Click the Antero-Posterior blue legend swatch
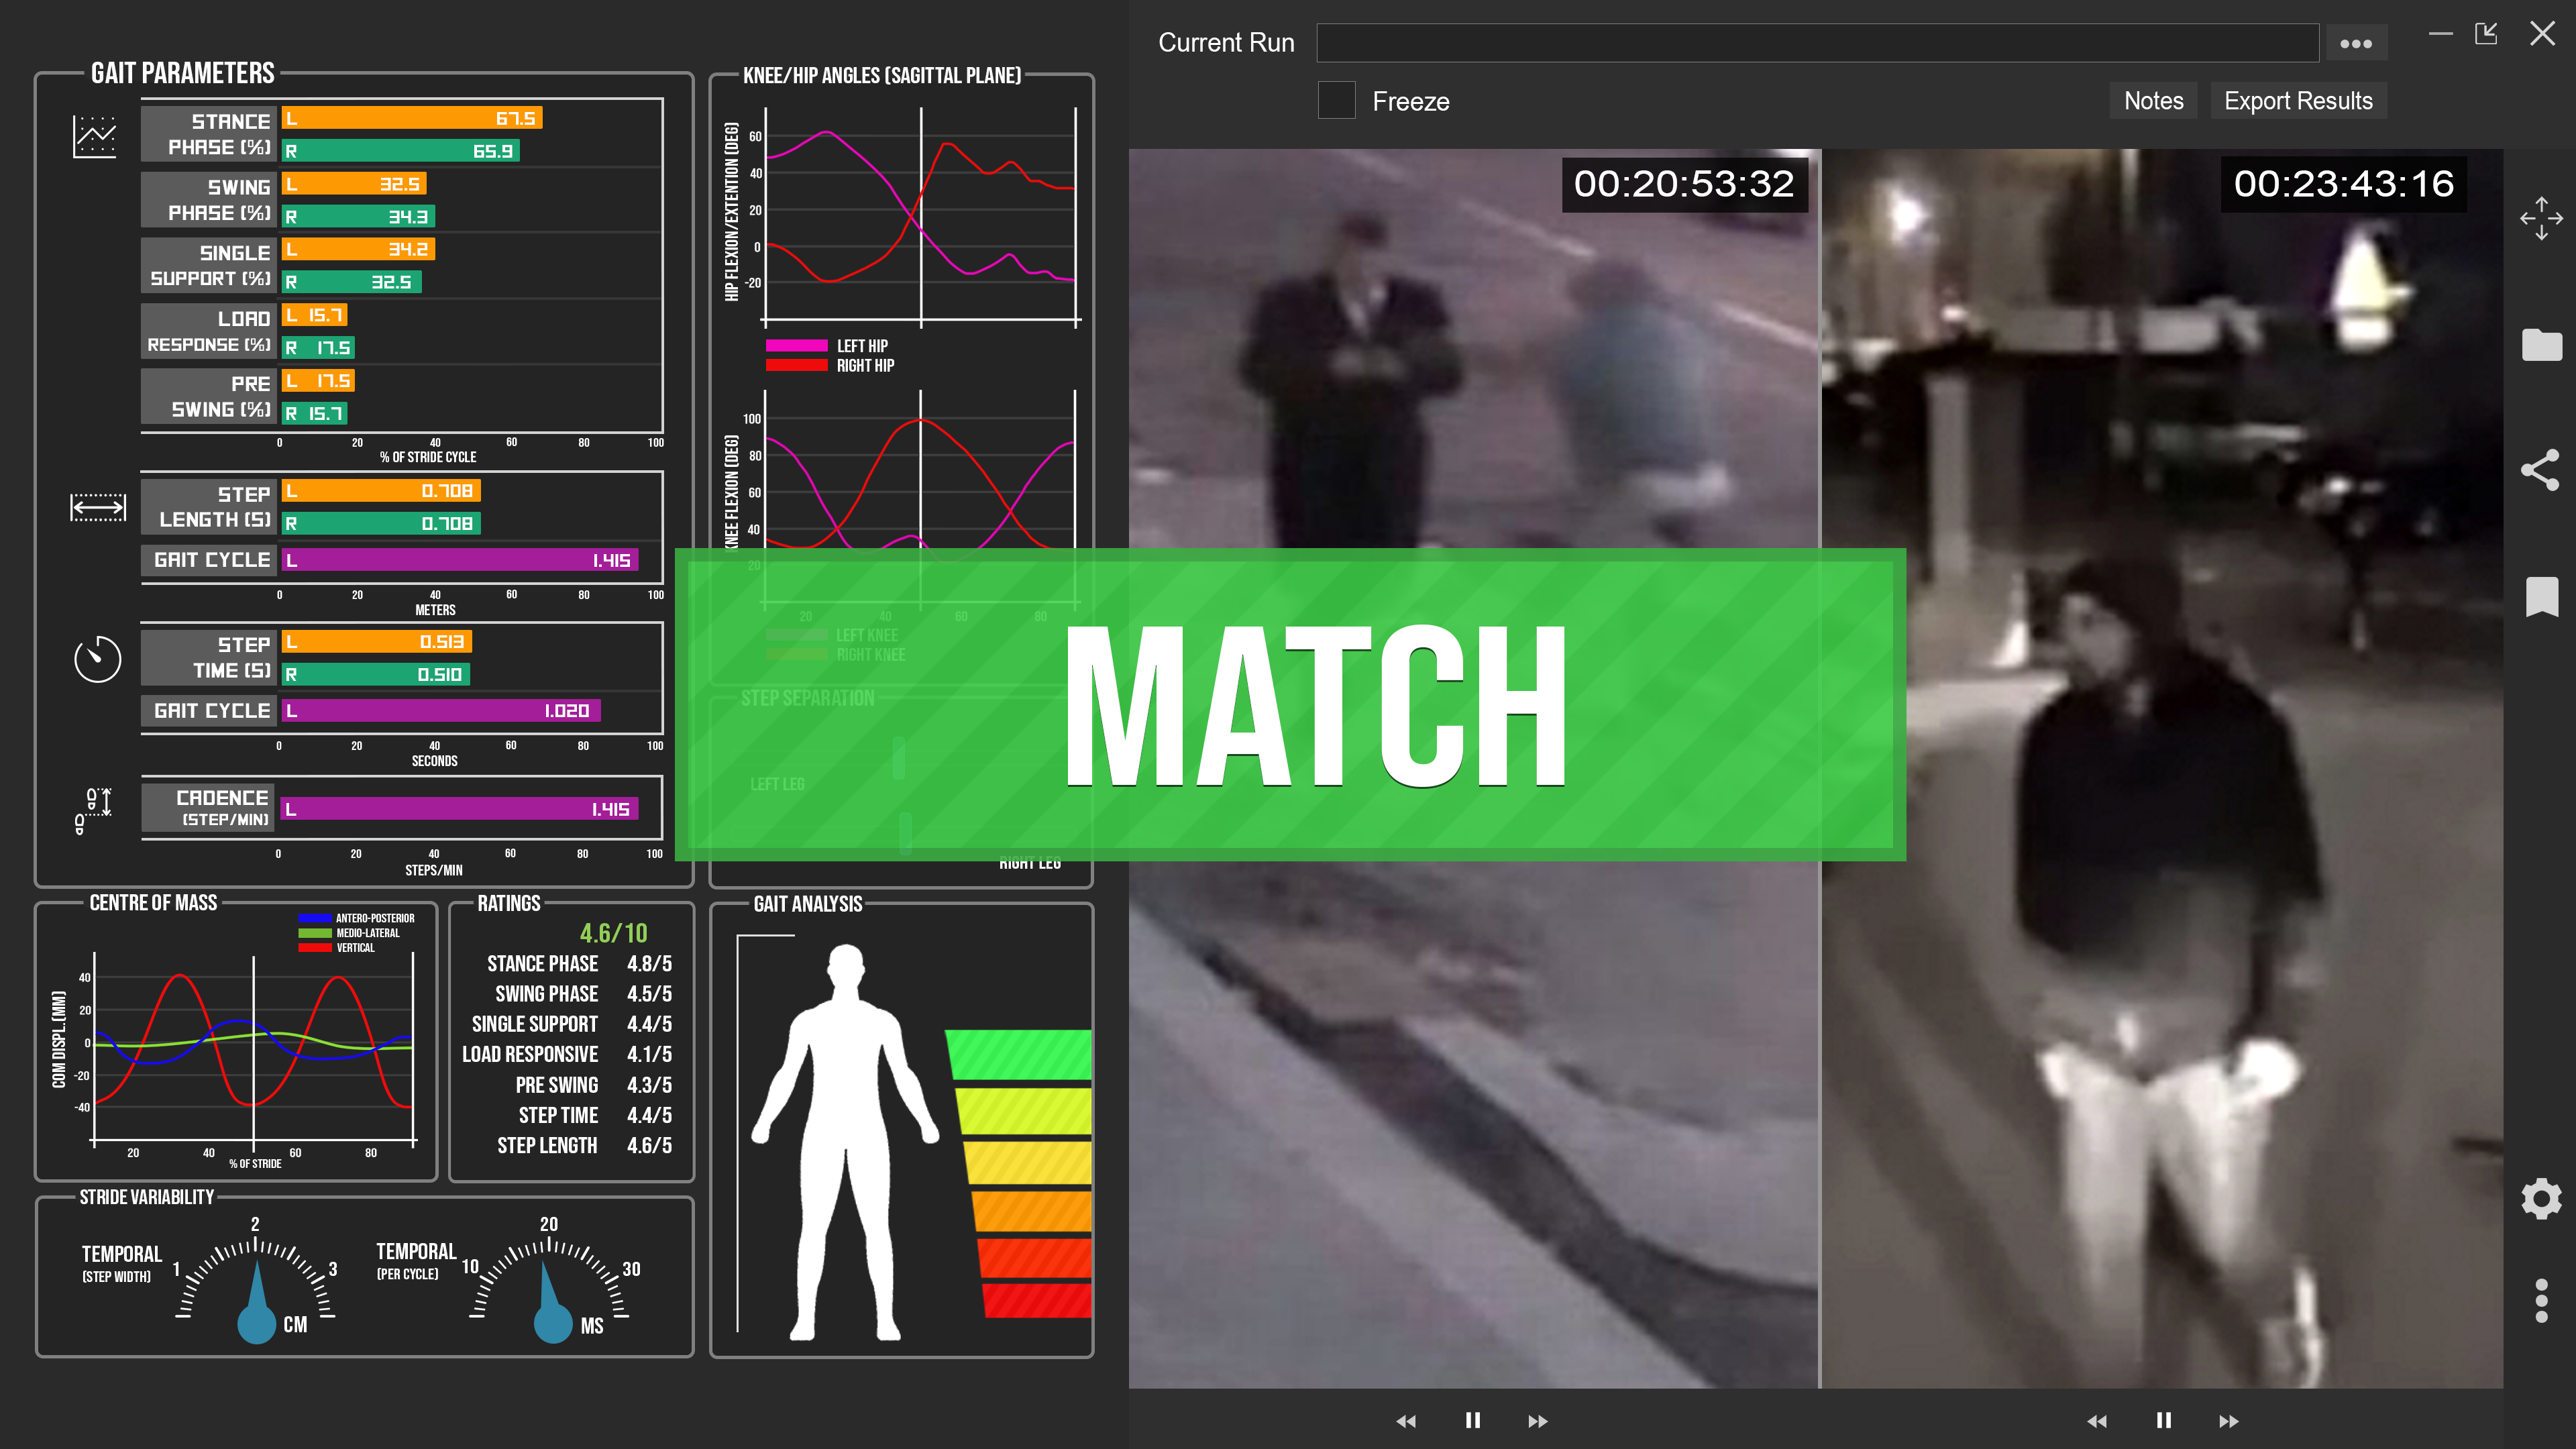2576x1449 pixels. tap(314, 918)
